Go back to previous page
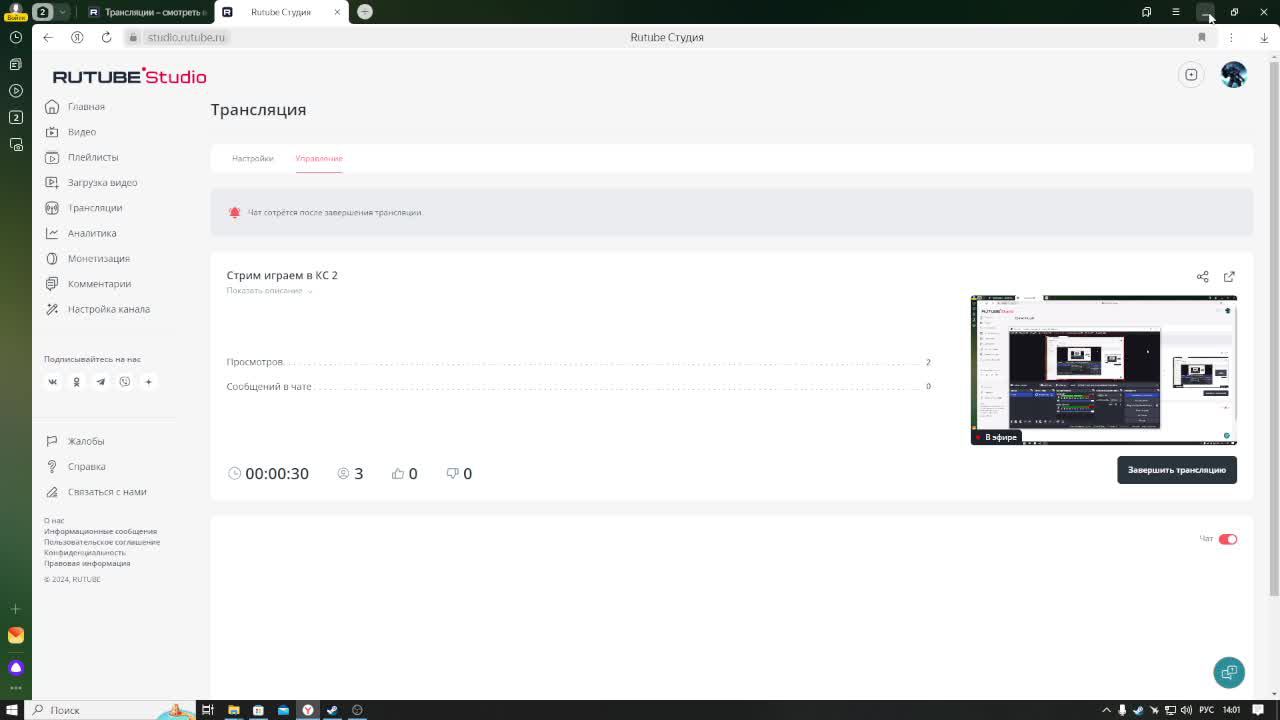 [48, 37]
